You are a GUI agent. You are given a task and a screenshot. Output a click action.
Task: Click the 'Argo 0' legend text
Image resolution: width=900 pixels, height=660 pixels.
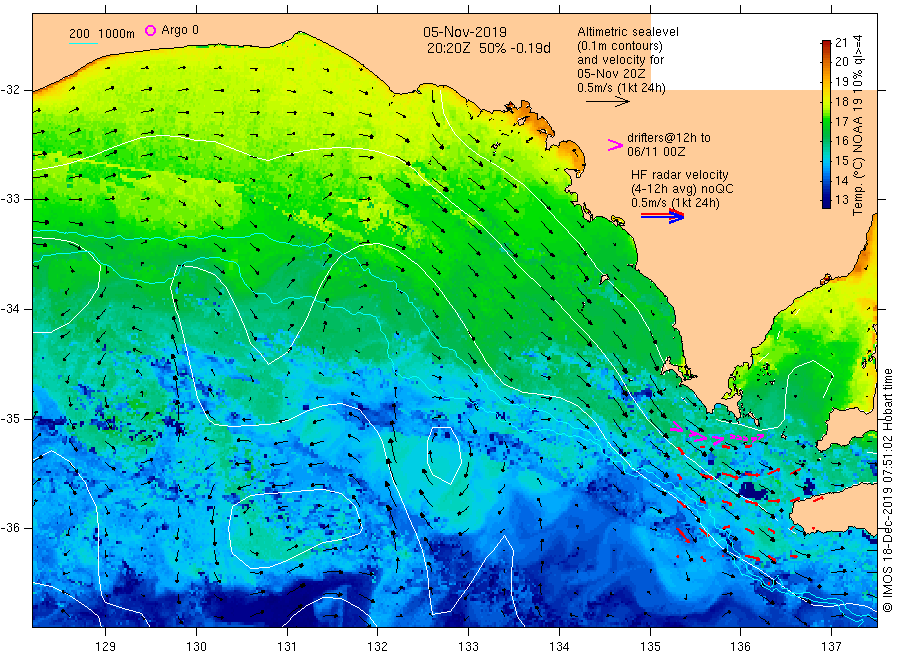[x=180, y=30]
